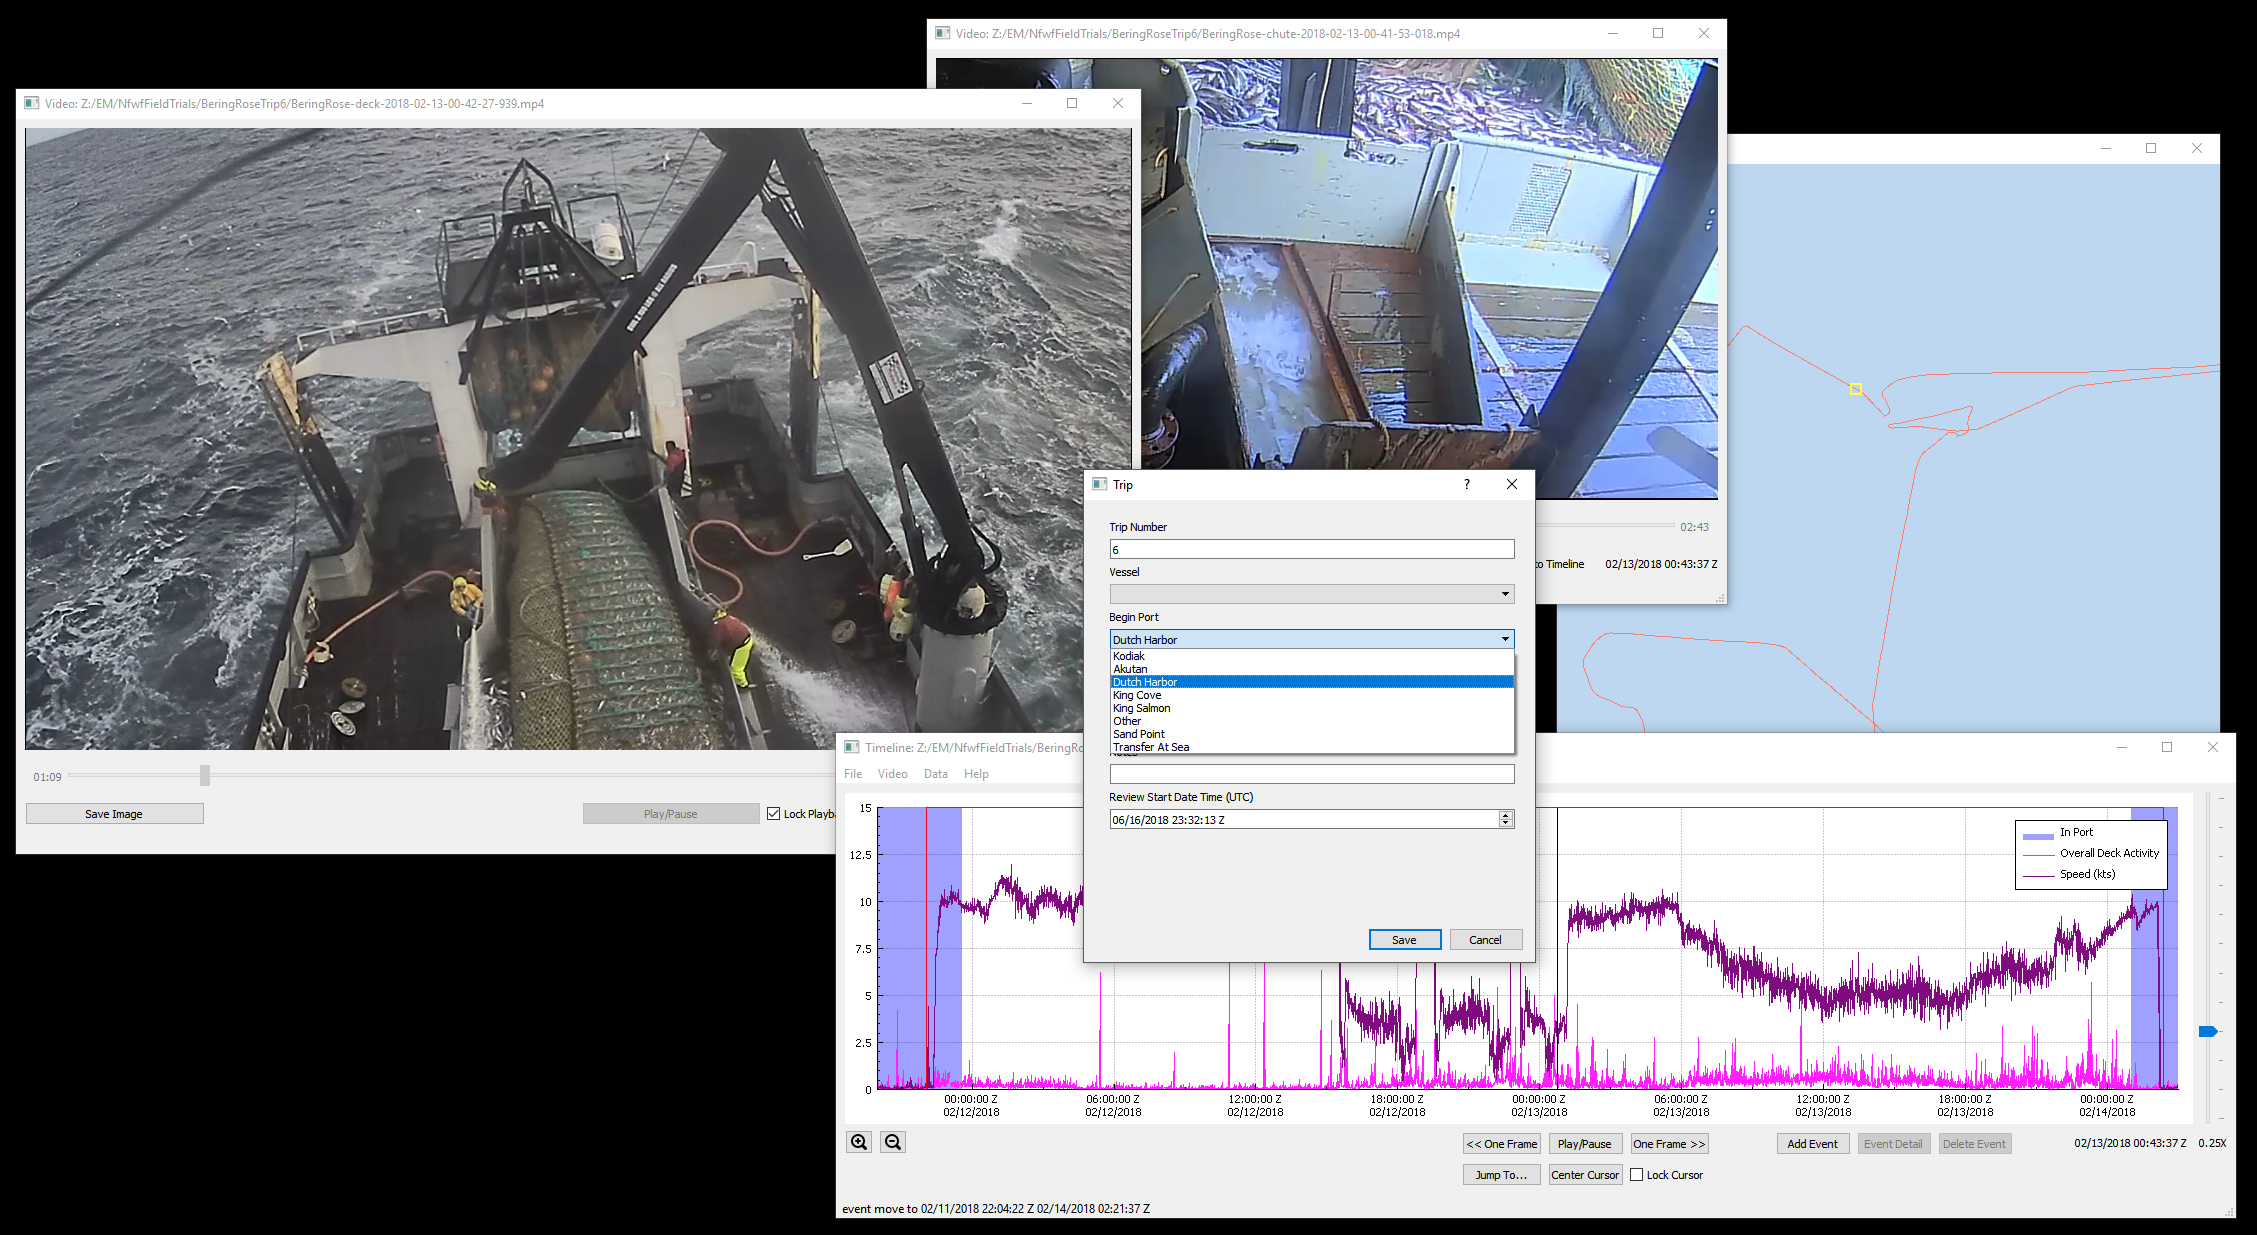Click In Port legend entry
This screenshot has height=1235, width=2257.
[x=2076, y=832]
